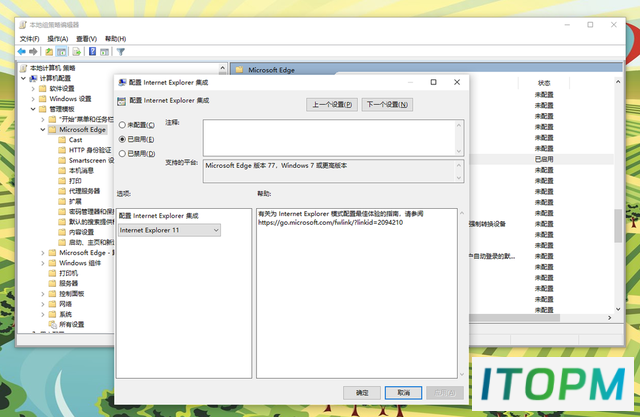
Task: Click the 确定 button
Action: click(362, 393)
